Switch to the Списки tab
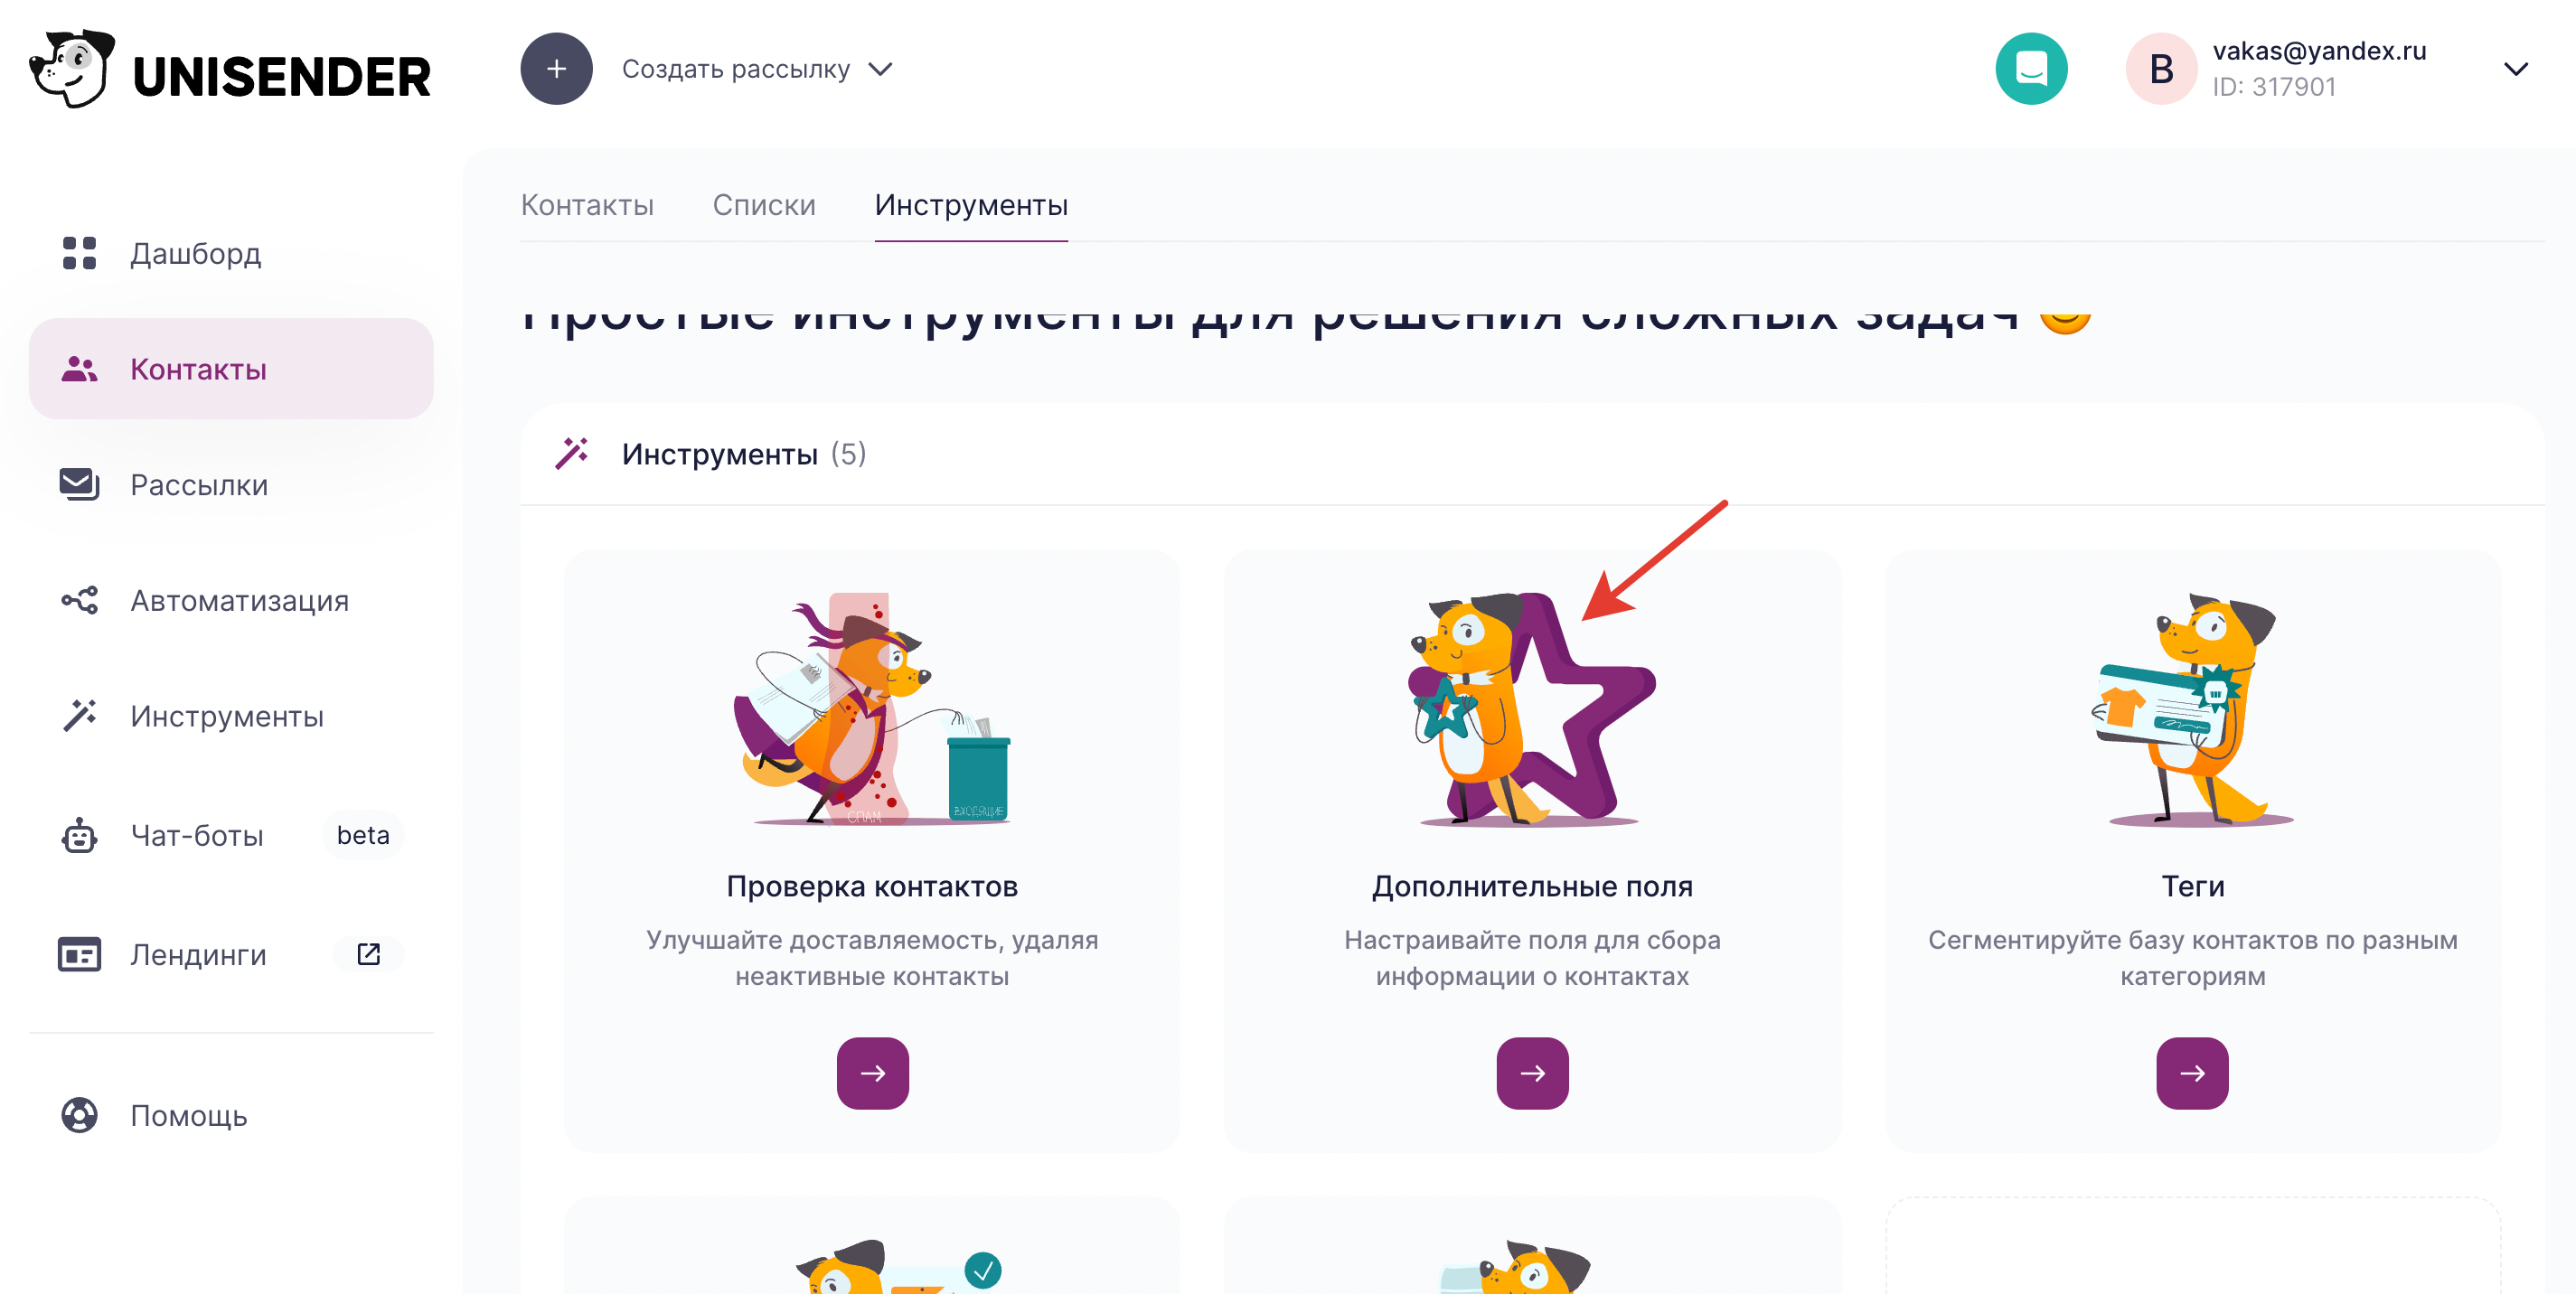Viewport: 2576px width, 1294px height. 764,205
